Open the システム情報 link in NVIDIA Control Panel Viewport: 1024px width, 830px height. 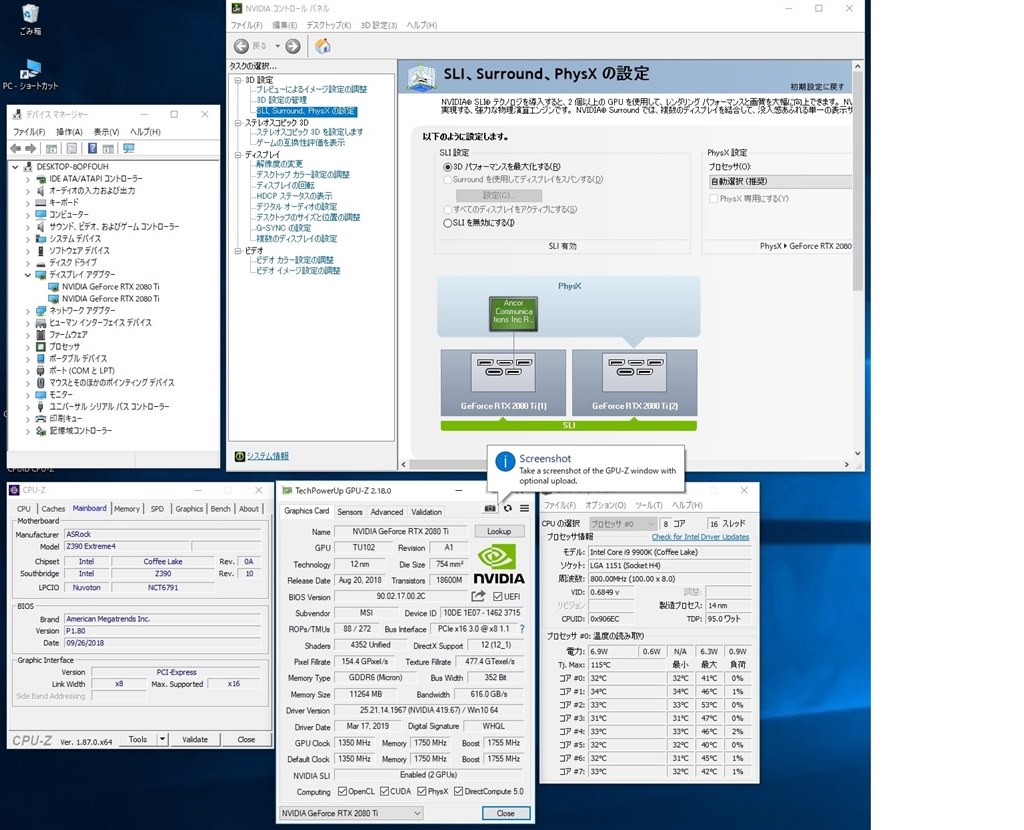point(268,456)
